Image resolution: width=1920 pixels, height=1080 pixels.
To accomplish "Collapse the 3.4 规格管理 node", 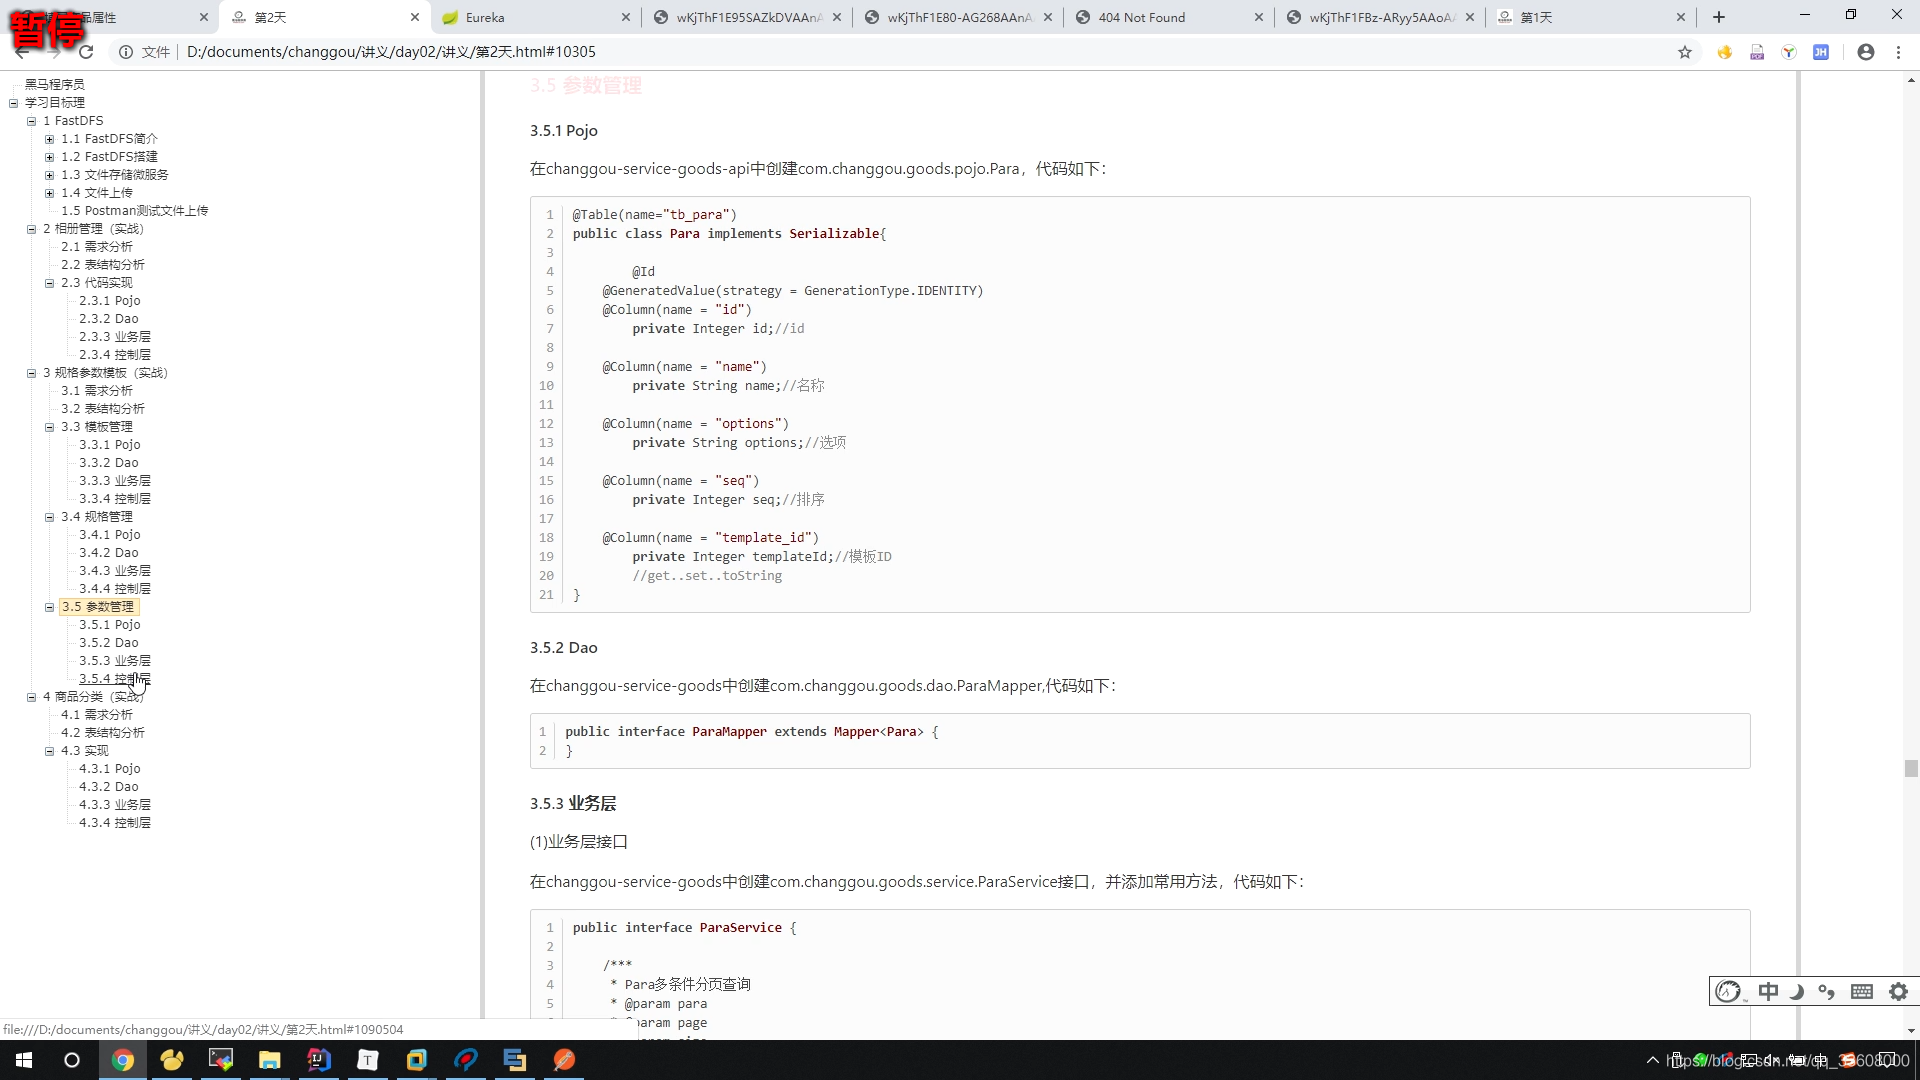I will 50,517.
